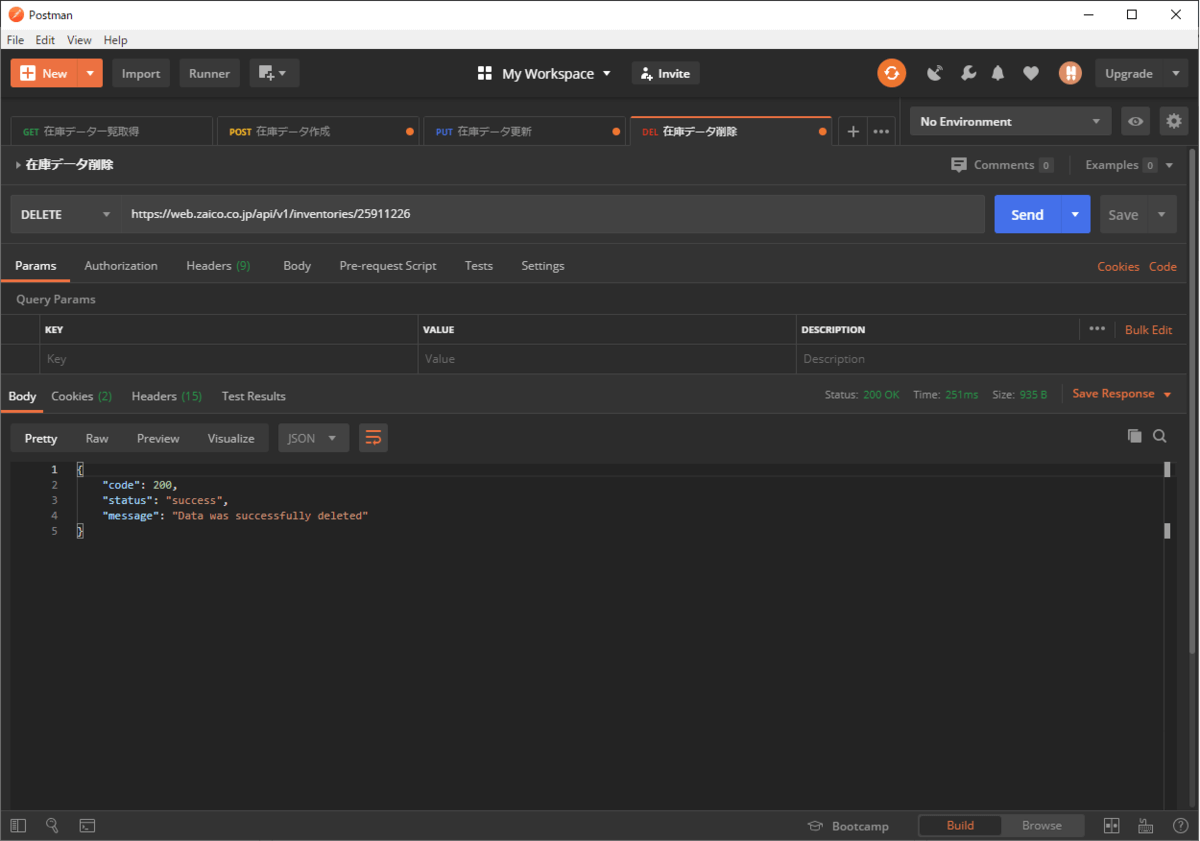The height and width of the screenshot is (841, 1200).
Task: Open the notifications bell icon
Action: coord(998,73)
